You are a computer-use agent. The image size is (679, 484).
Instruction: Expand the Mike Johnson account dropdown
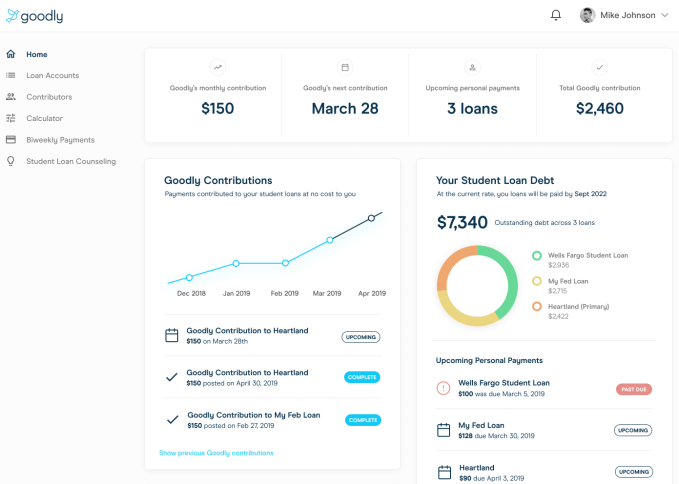pos(665,15)
